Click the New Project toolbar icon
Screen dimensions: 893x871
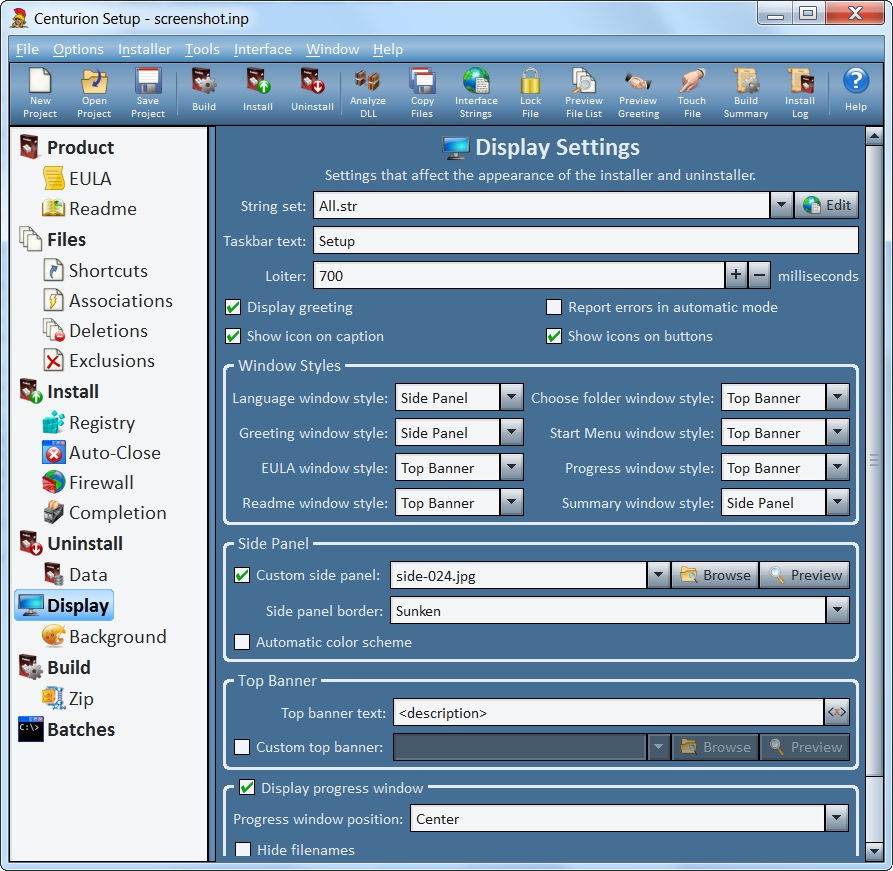[40, 93]
